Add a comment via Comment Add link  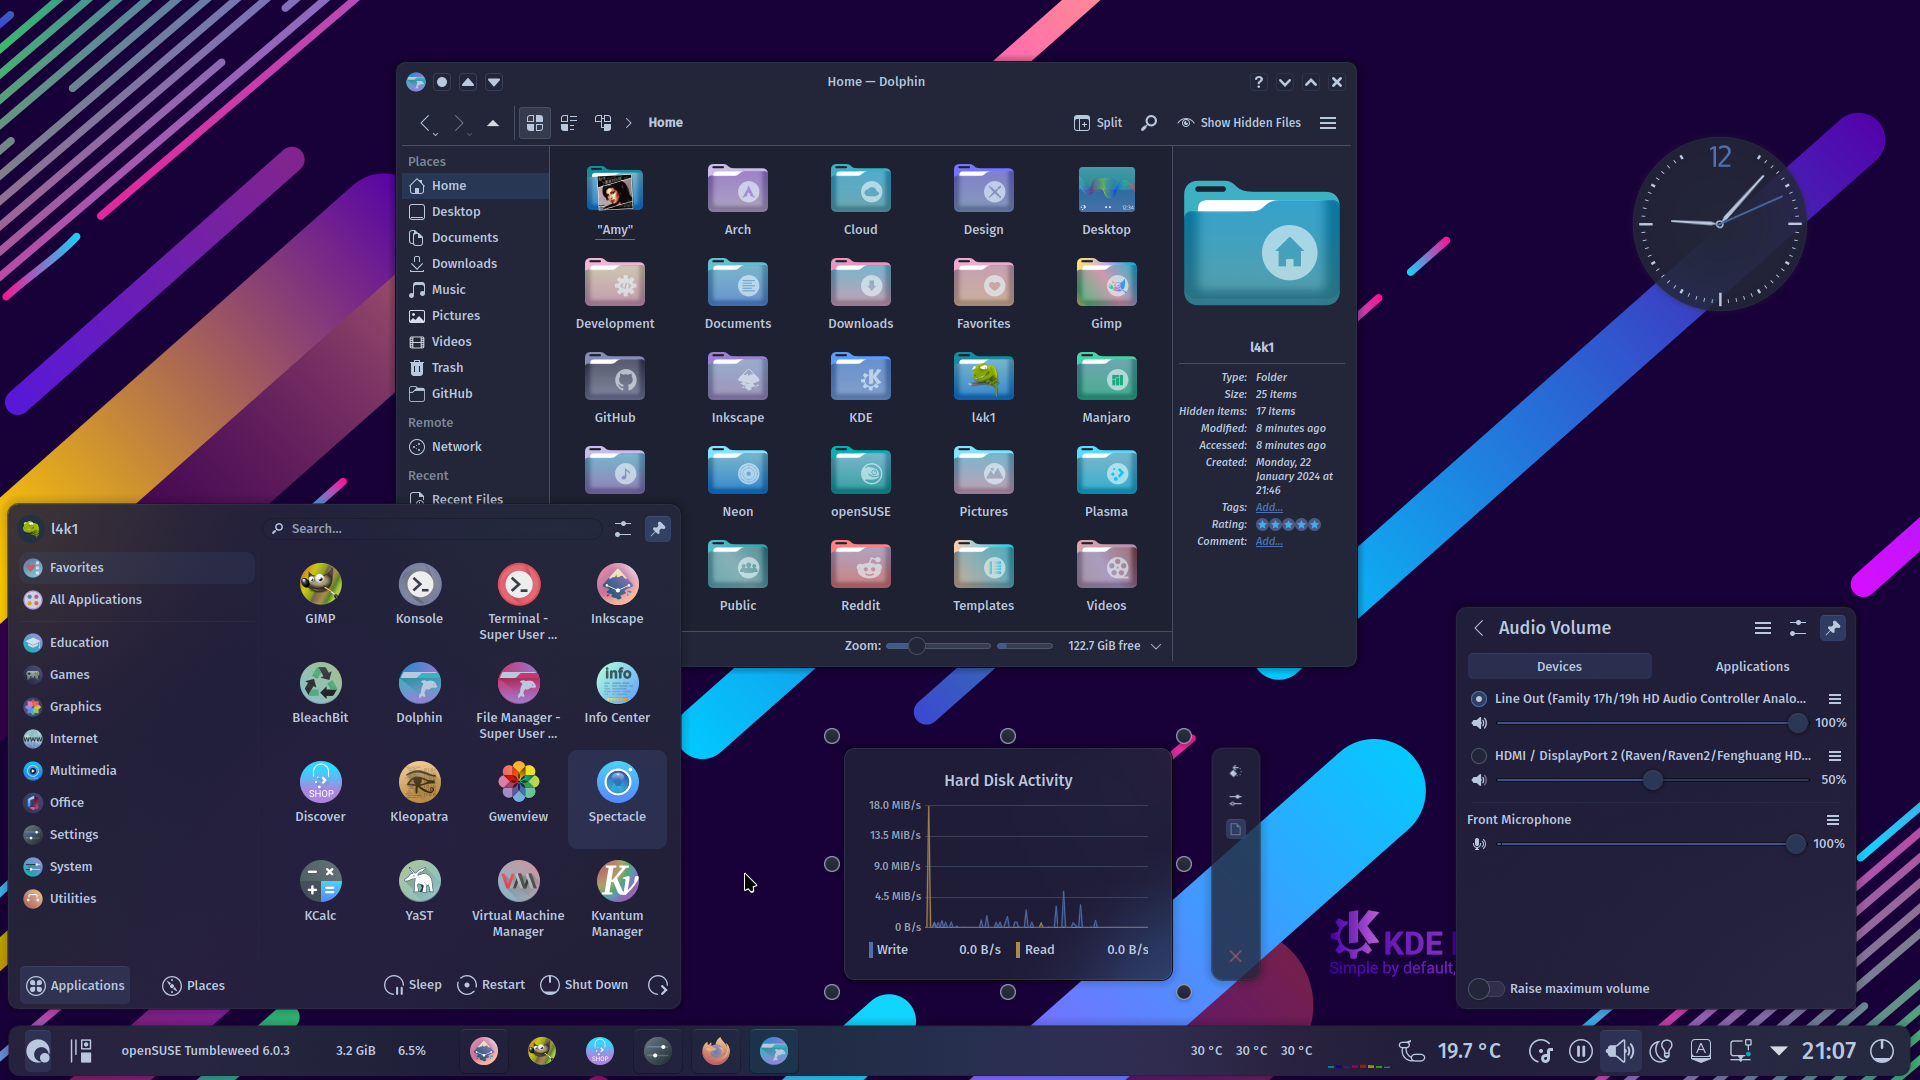point(1268,541)
